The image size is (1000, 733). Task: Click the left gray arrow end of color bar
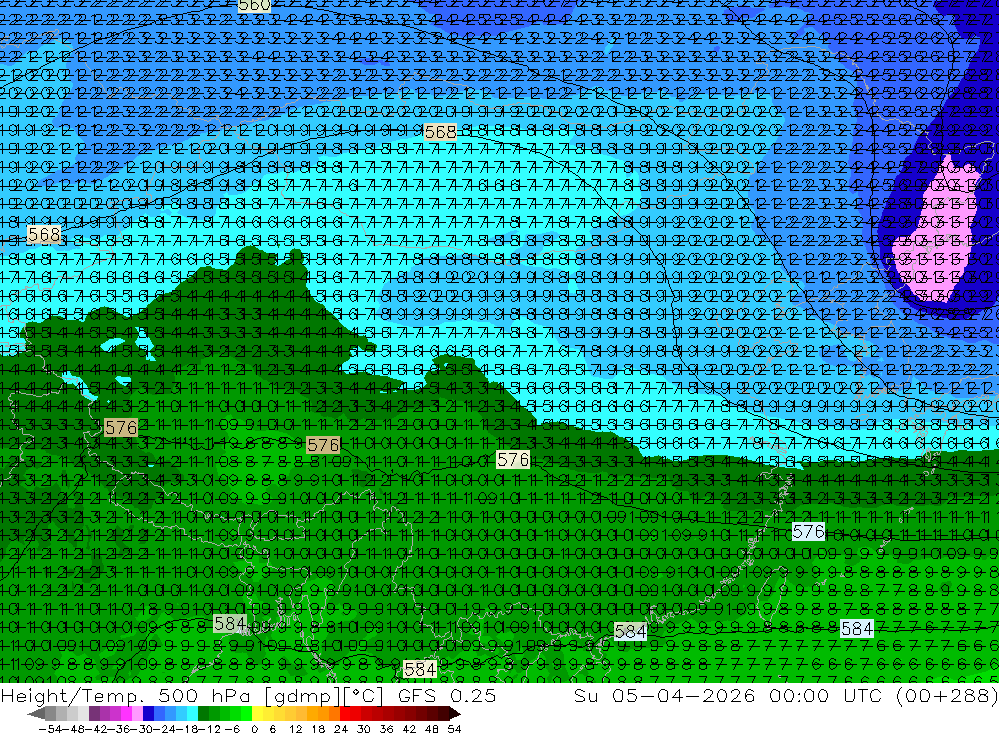click(x=37, y=713)
